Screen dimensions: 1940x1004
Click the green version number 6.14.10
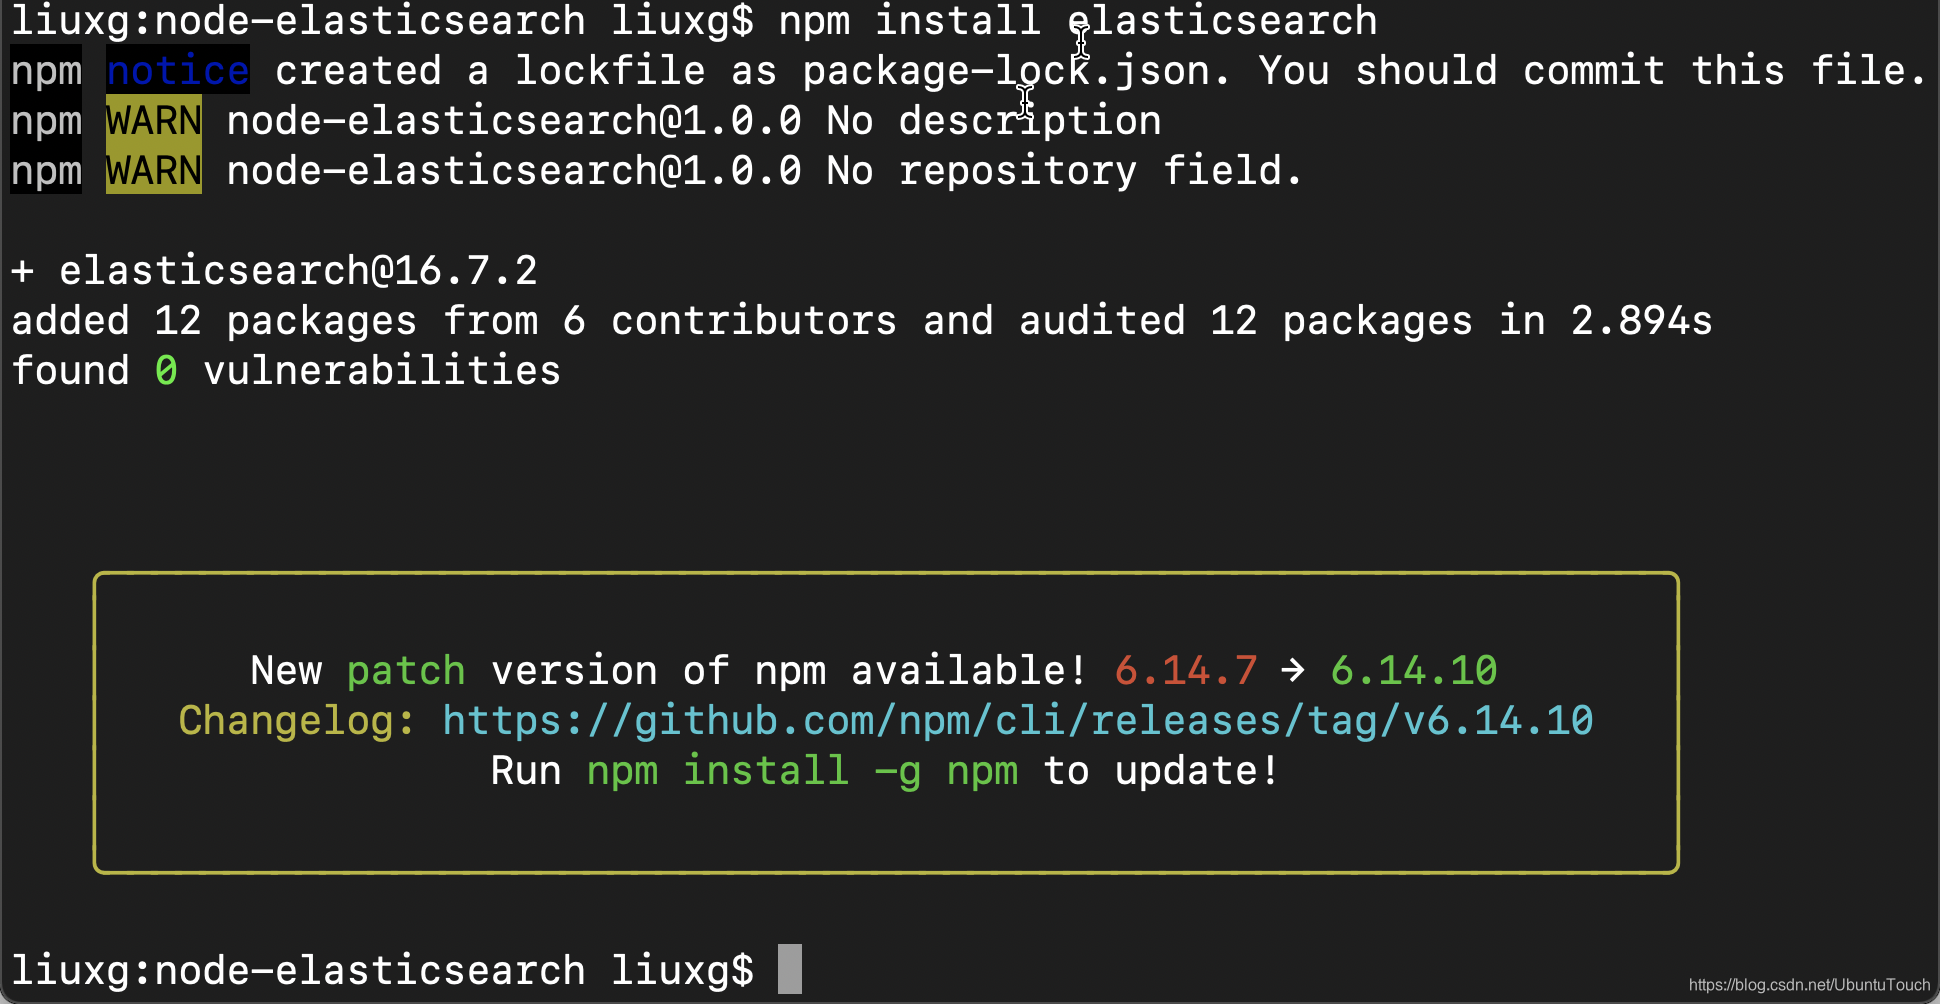(x=1413, y=670)
